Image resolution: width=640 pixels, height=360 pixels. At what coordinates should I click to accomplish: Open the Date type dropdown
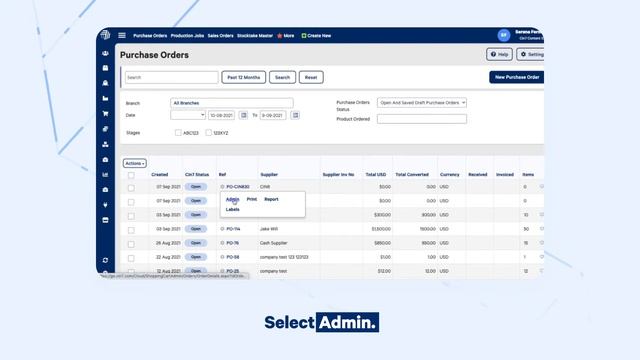pyautogui.click(x=188, y=116)
